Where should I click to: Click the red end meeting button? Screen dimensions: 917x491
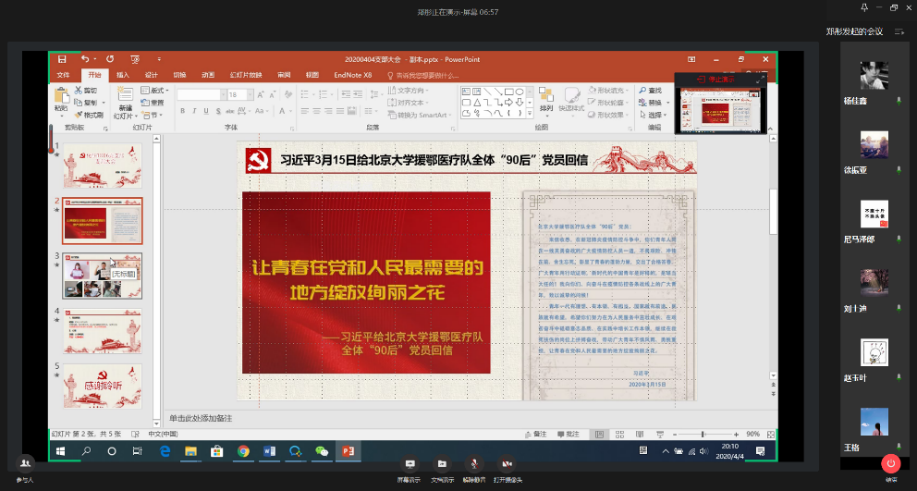[x=890, y=464]
